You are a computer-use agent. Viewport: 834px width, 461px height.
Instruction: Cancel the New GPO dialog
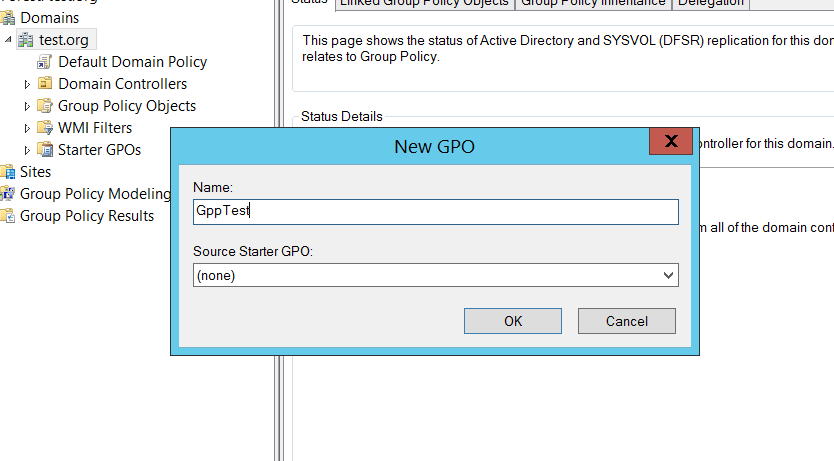[x=626, y=321]
